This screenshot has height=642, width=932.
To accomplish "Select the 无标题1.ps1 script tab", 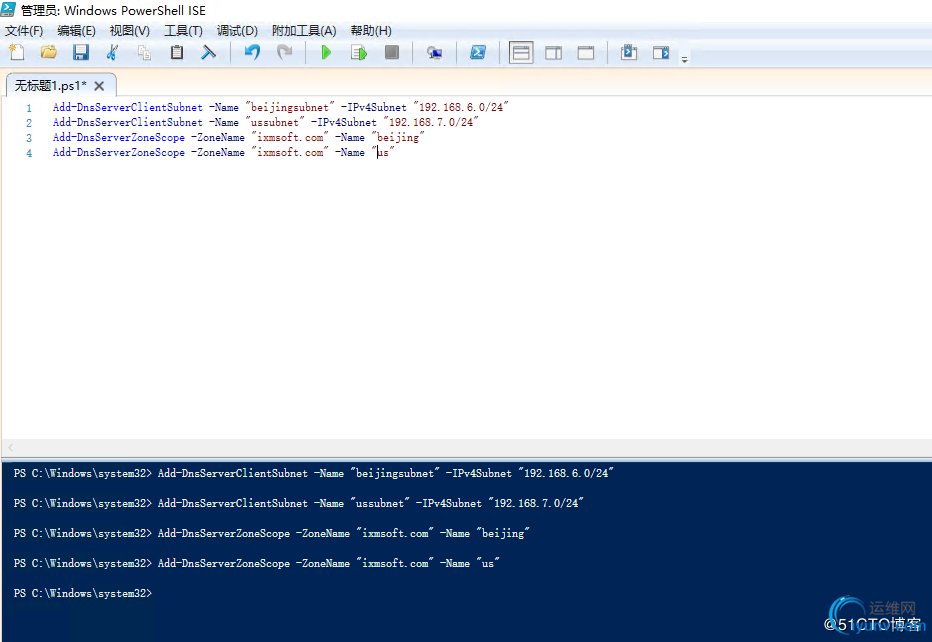I will point(51,86).
